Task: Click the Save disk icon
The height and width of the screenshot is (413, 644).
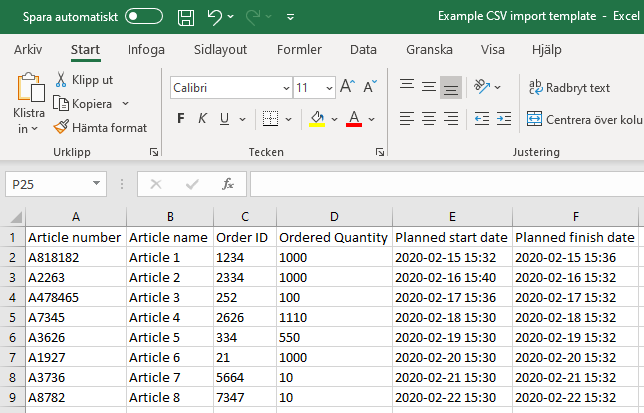Action: (x=186, y=17)
